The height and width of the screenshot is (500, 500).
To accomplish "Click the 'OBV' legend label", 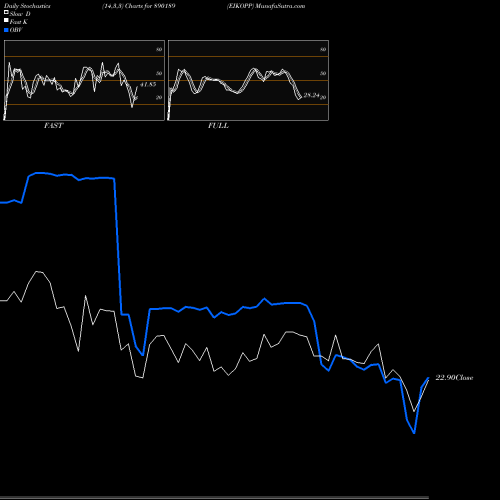I will point(16,30).
